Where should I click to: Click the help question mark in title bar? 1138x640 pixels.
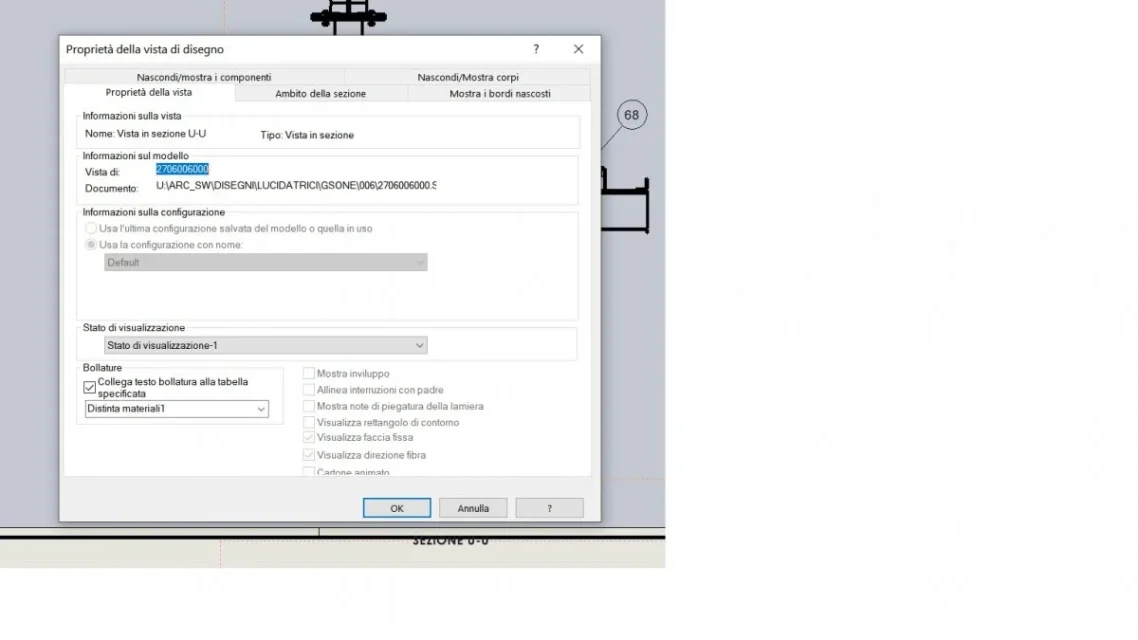point(536,49)
